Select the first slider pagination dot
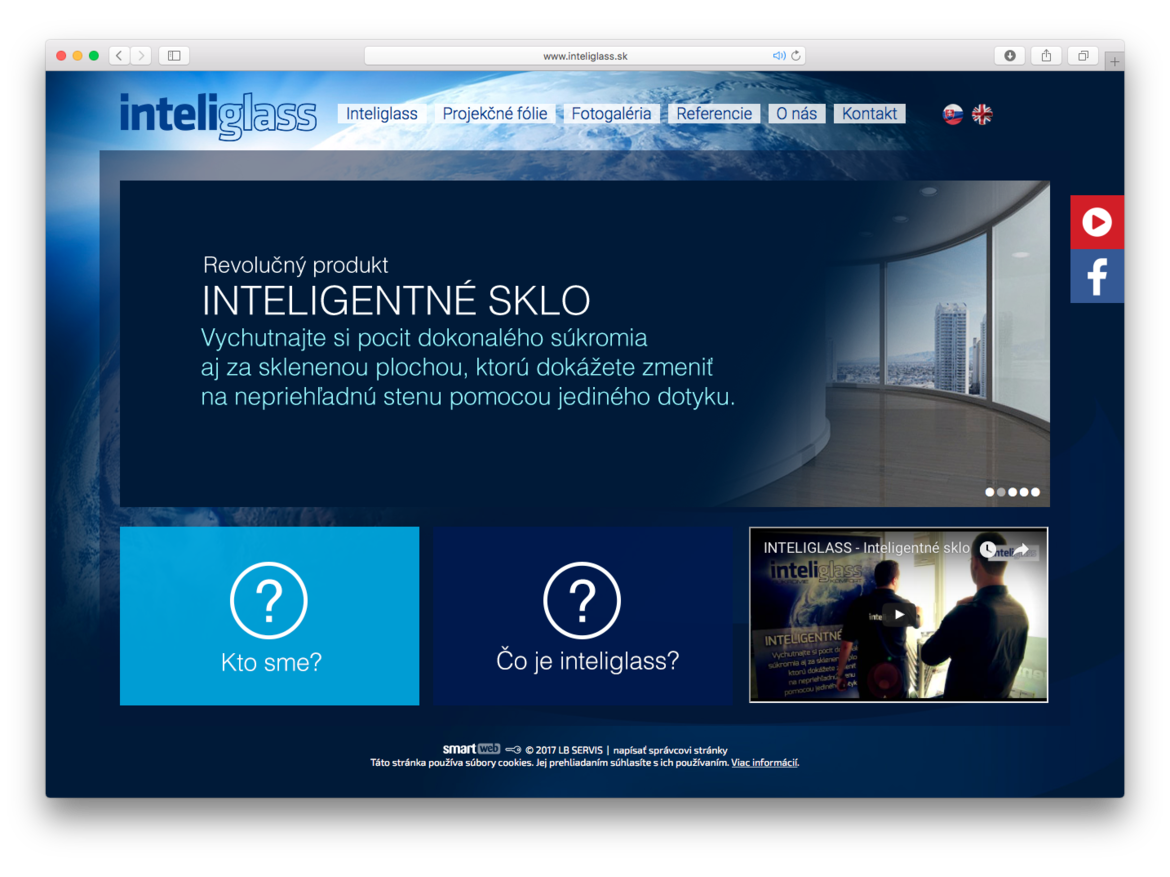1170x877 pixels. [989, 492]
